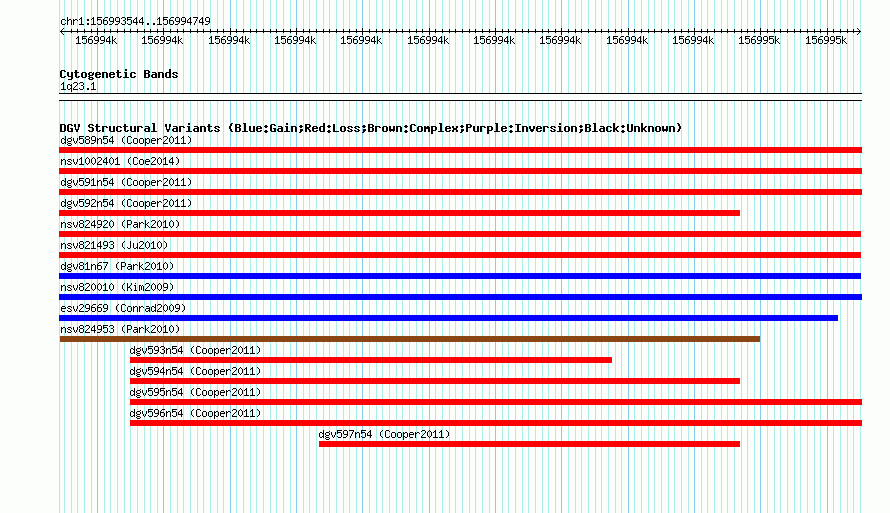Open the nsv1002401 (Coe2014) variant label
Viewport: 890px width, 513px height.
(x=120, y=161)
